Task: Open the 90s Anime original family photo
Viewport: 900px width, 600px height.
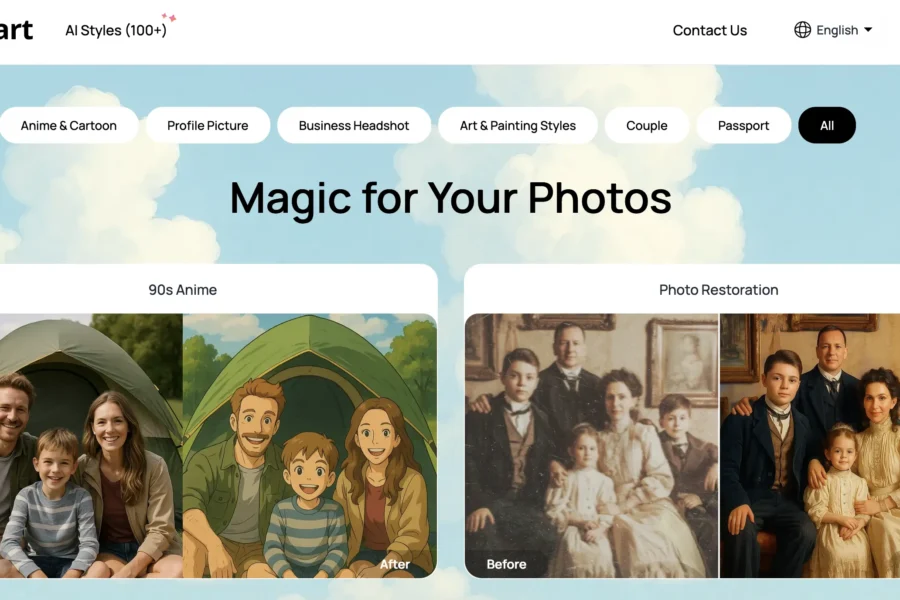Action: [91, 446]
